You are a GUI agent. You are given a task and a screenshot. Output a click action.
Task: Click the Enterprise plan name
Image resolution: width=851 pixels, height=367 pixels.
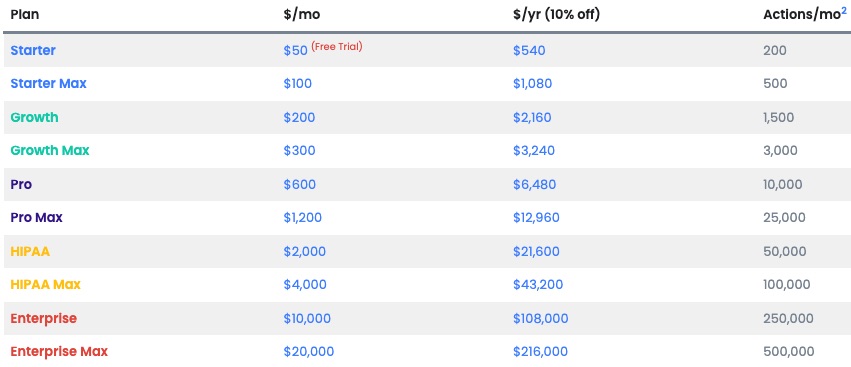coord(43,318)
